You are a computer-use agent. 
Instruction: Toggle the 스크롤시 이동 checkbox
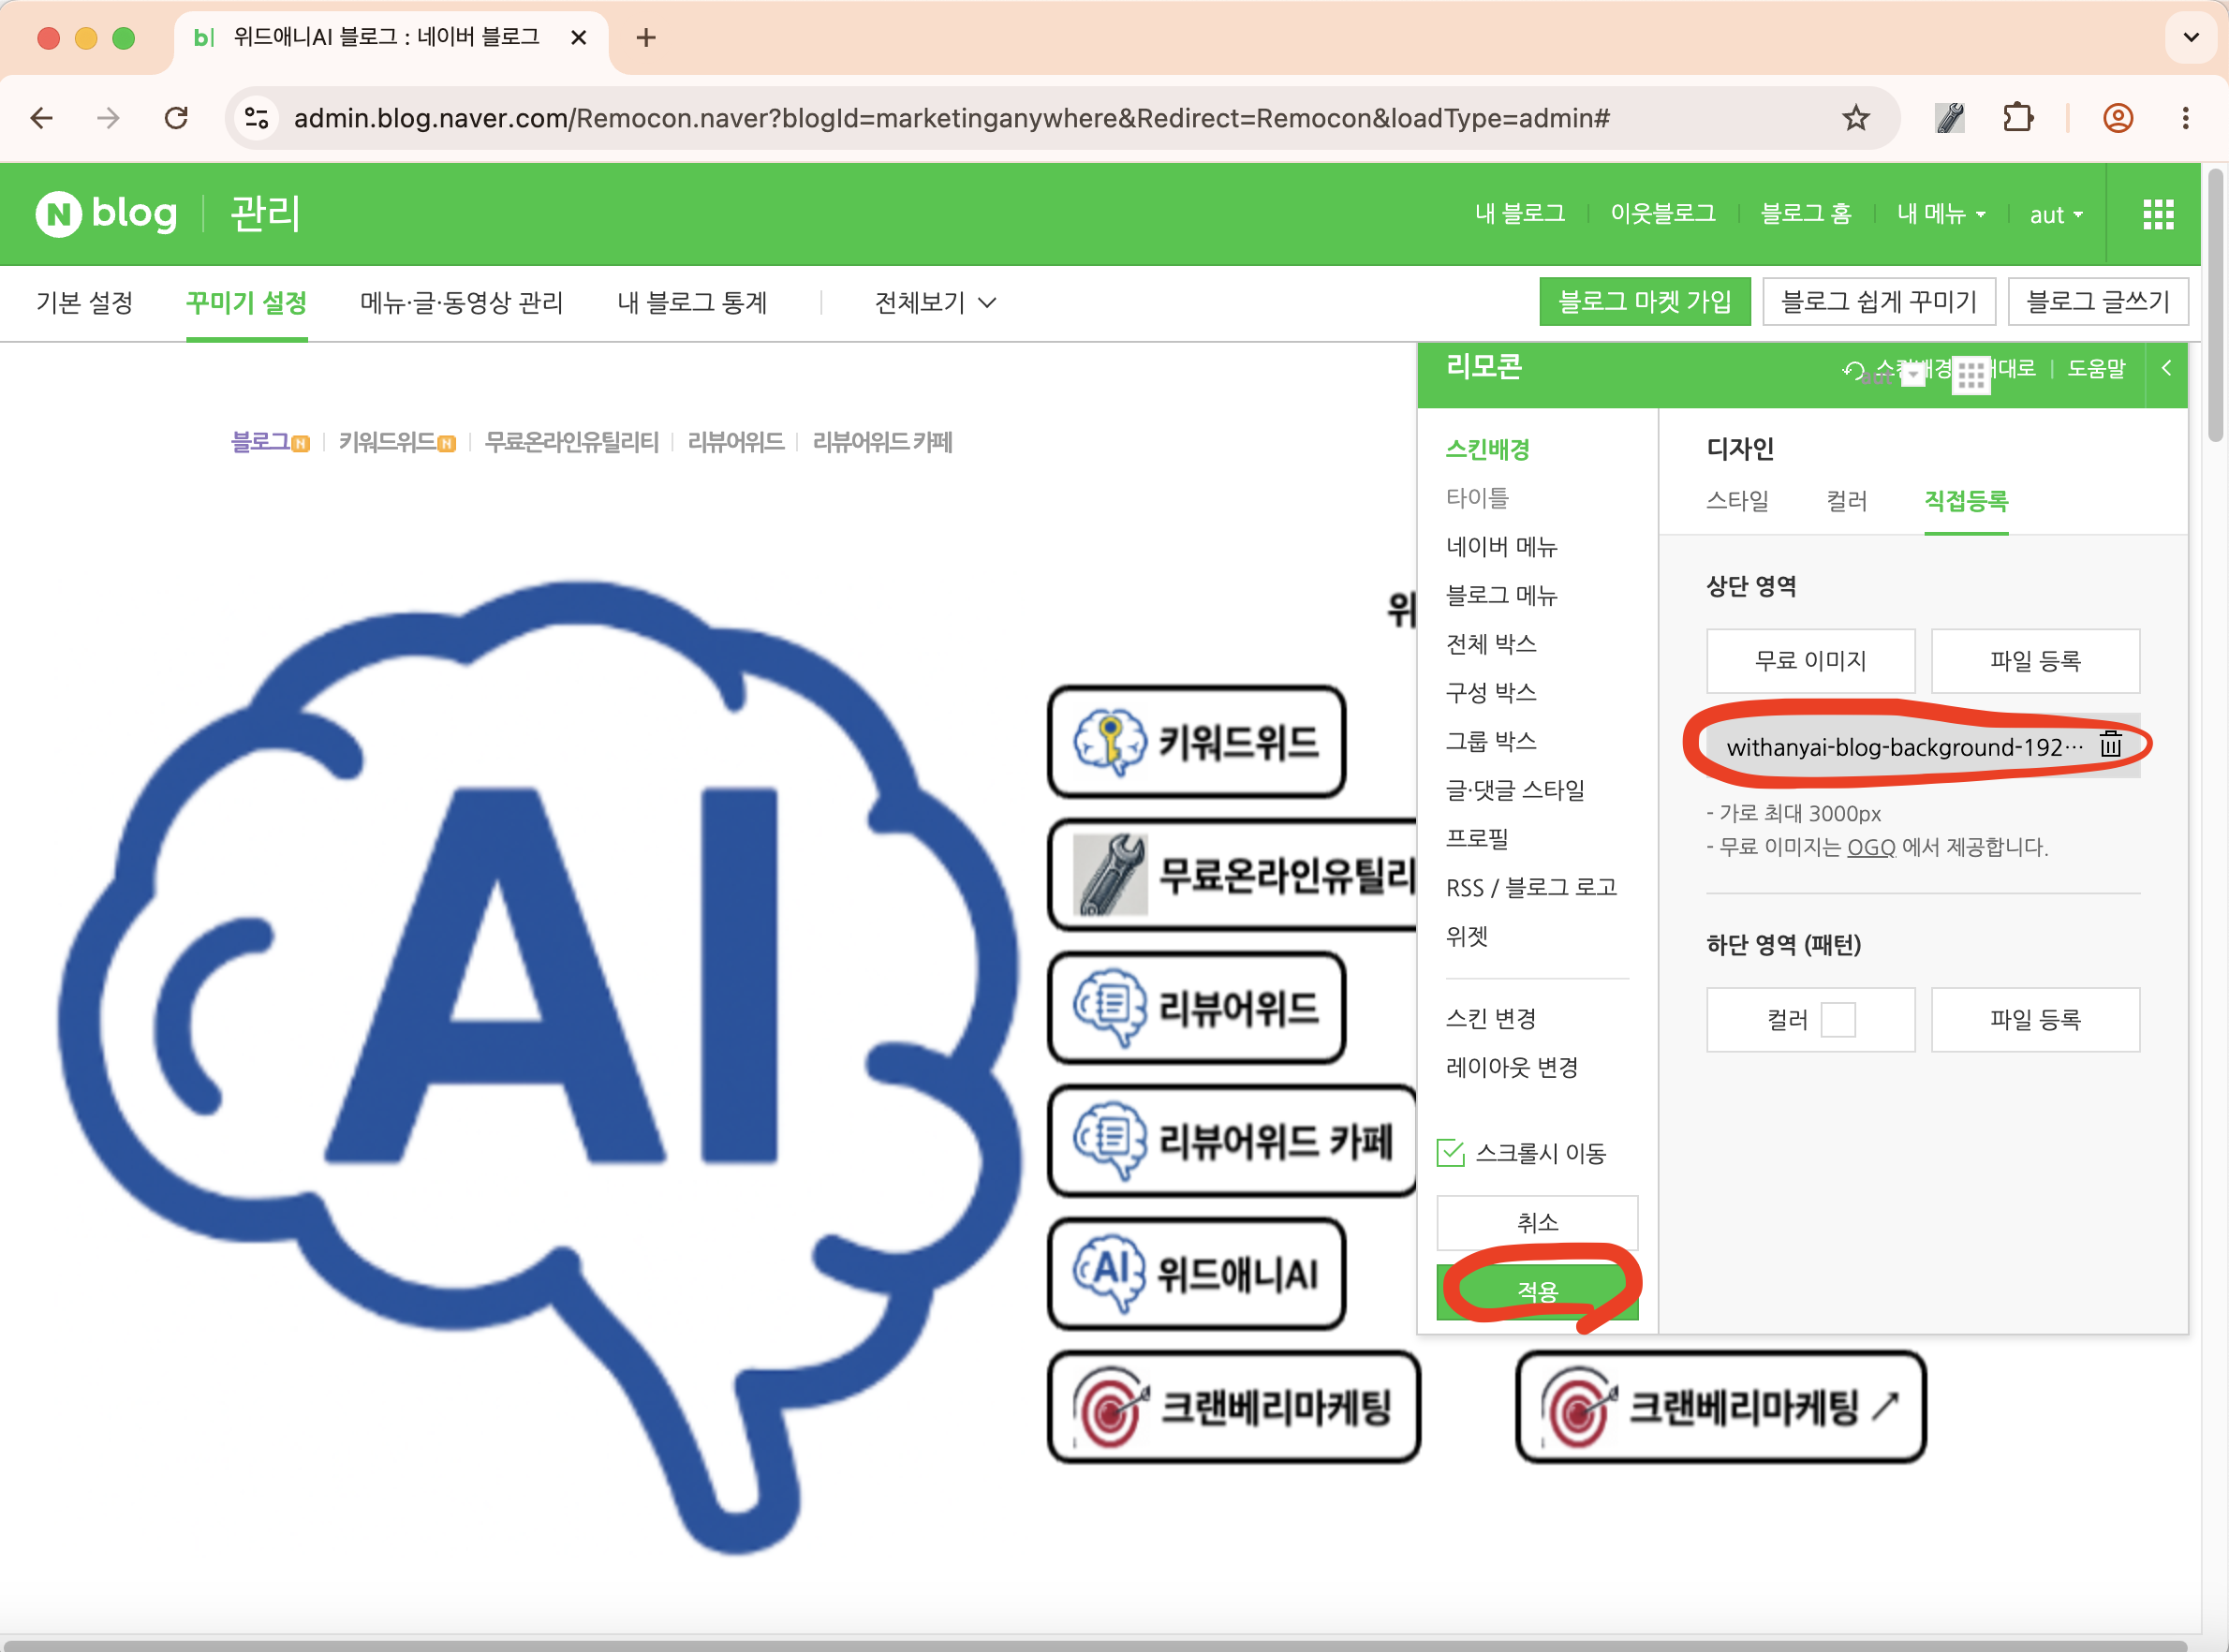click(1450, 1153)
